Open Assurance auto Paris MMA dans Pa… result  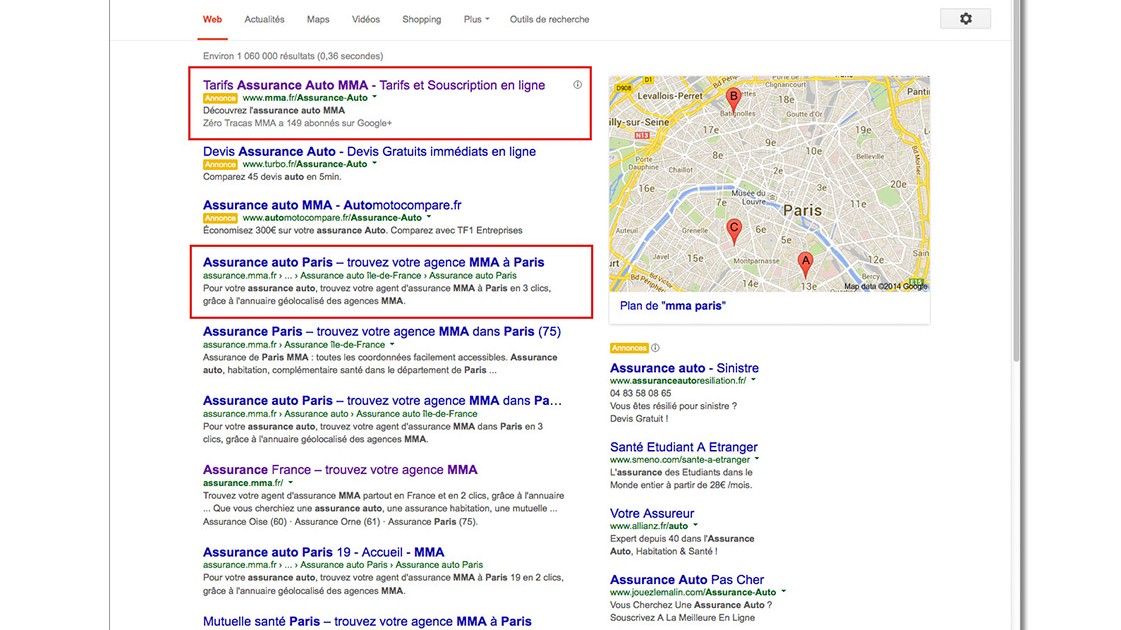[382, 401]
